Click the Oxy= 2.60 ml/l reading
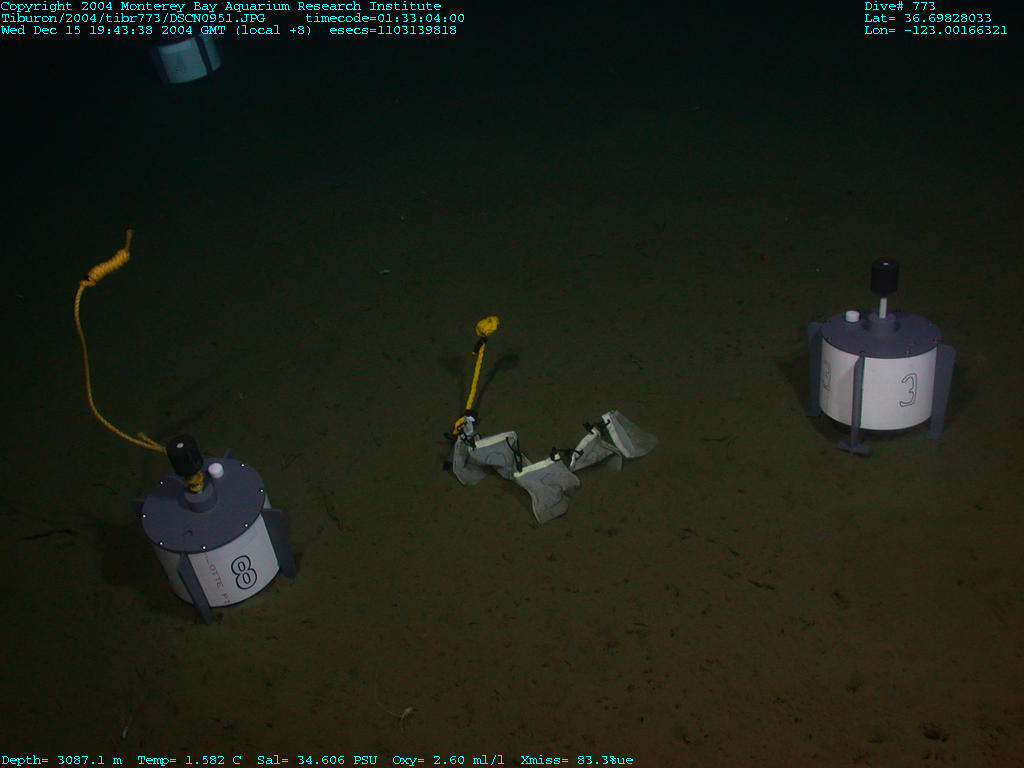 [x=448, y=760]
